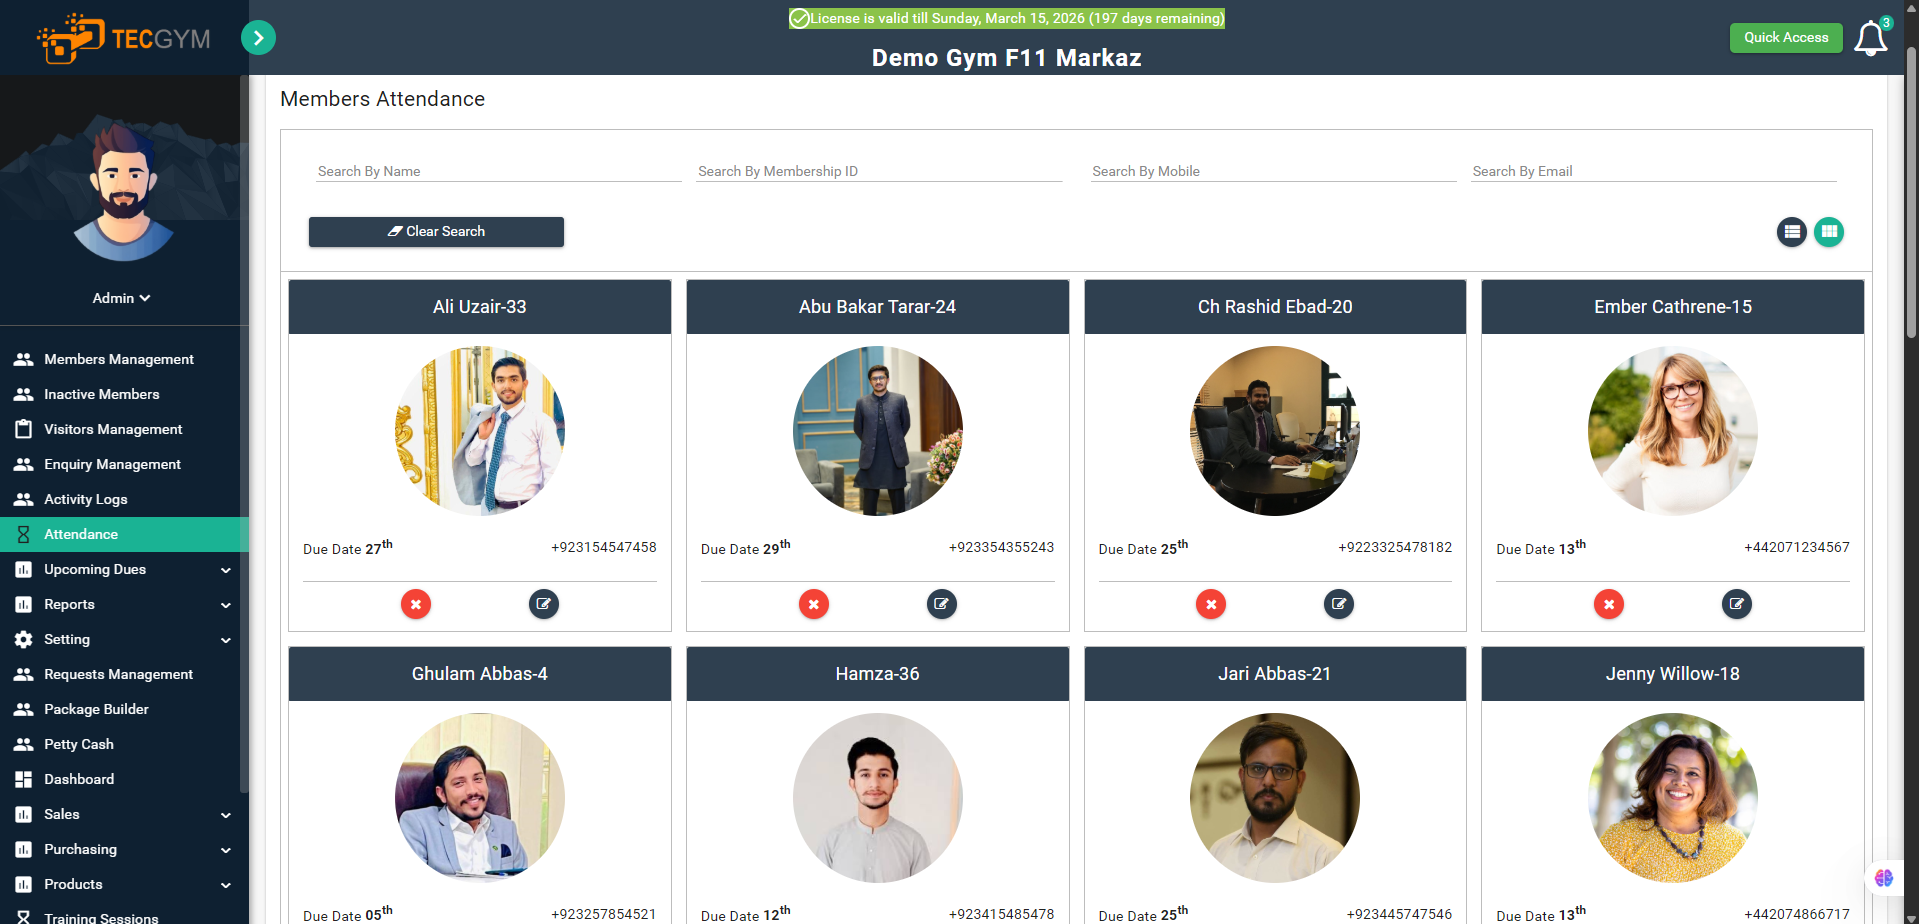Click the license valid checkmark icon
1919x924 pixels.
tap(799, 18)
